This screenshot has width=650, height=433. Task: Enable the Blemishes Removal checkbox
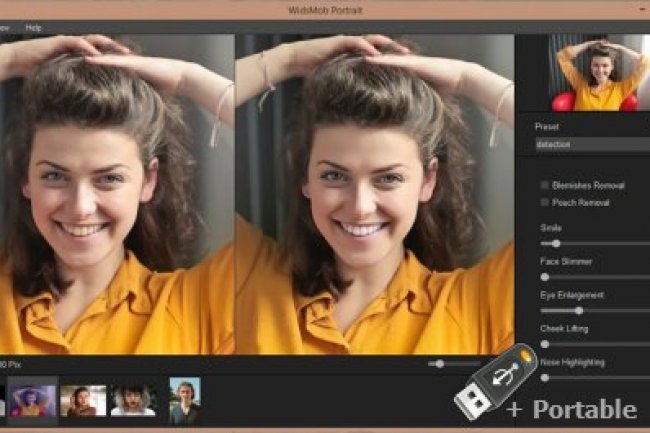[544, 185]
